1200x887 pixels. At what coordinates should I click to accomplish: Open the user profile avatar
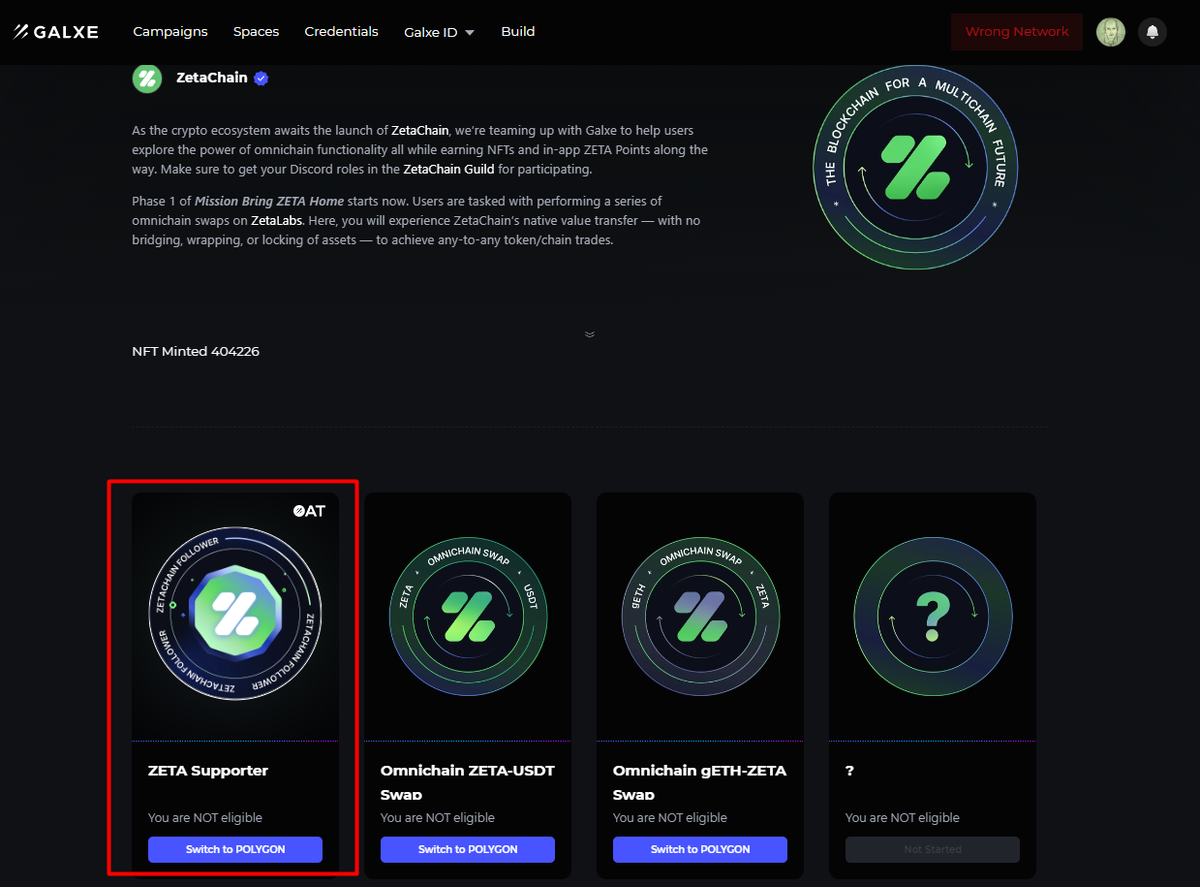click(x=1110, y=32)
